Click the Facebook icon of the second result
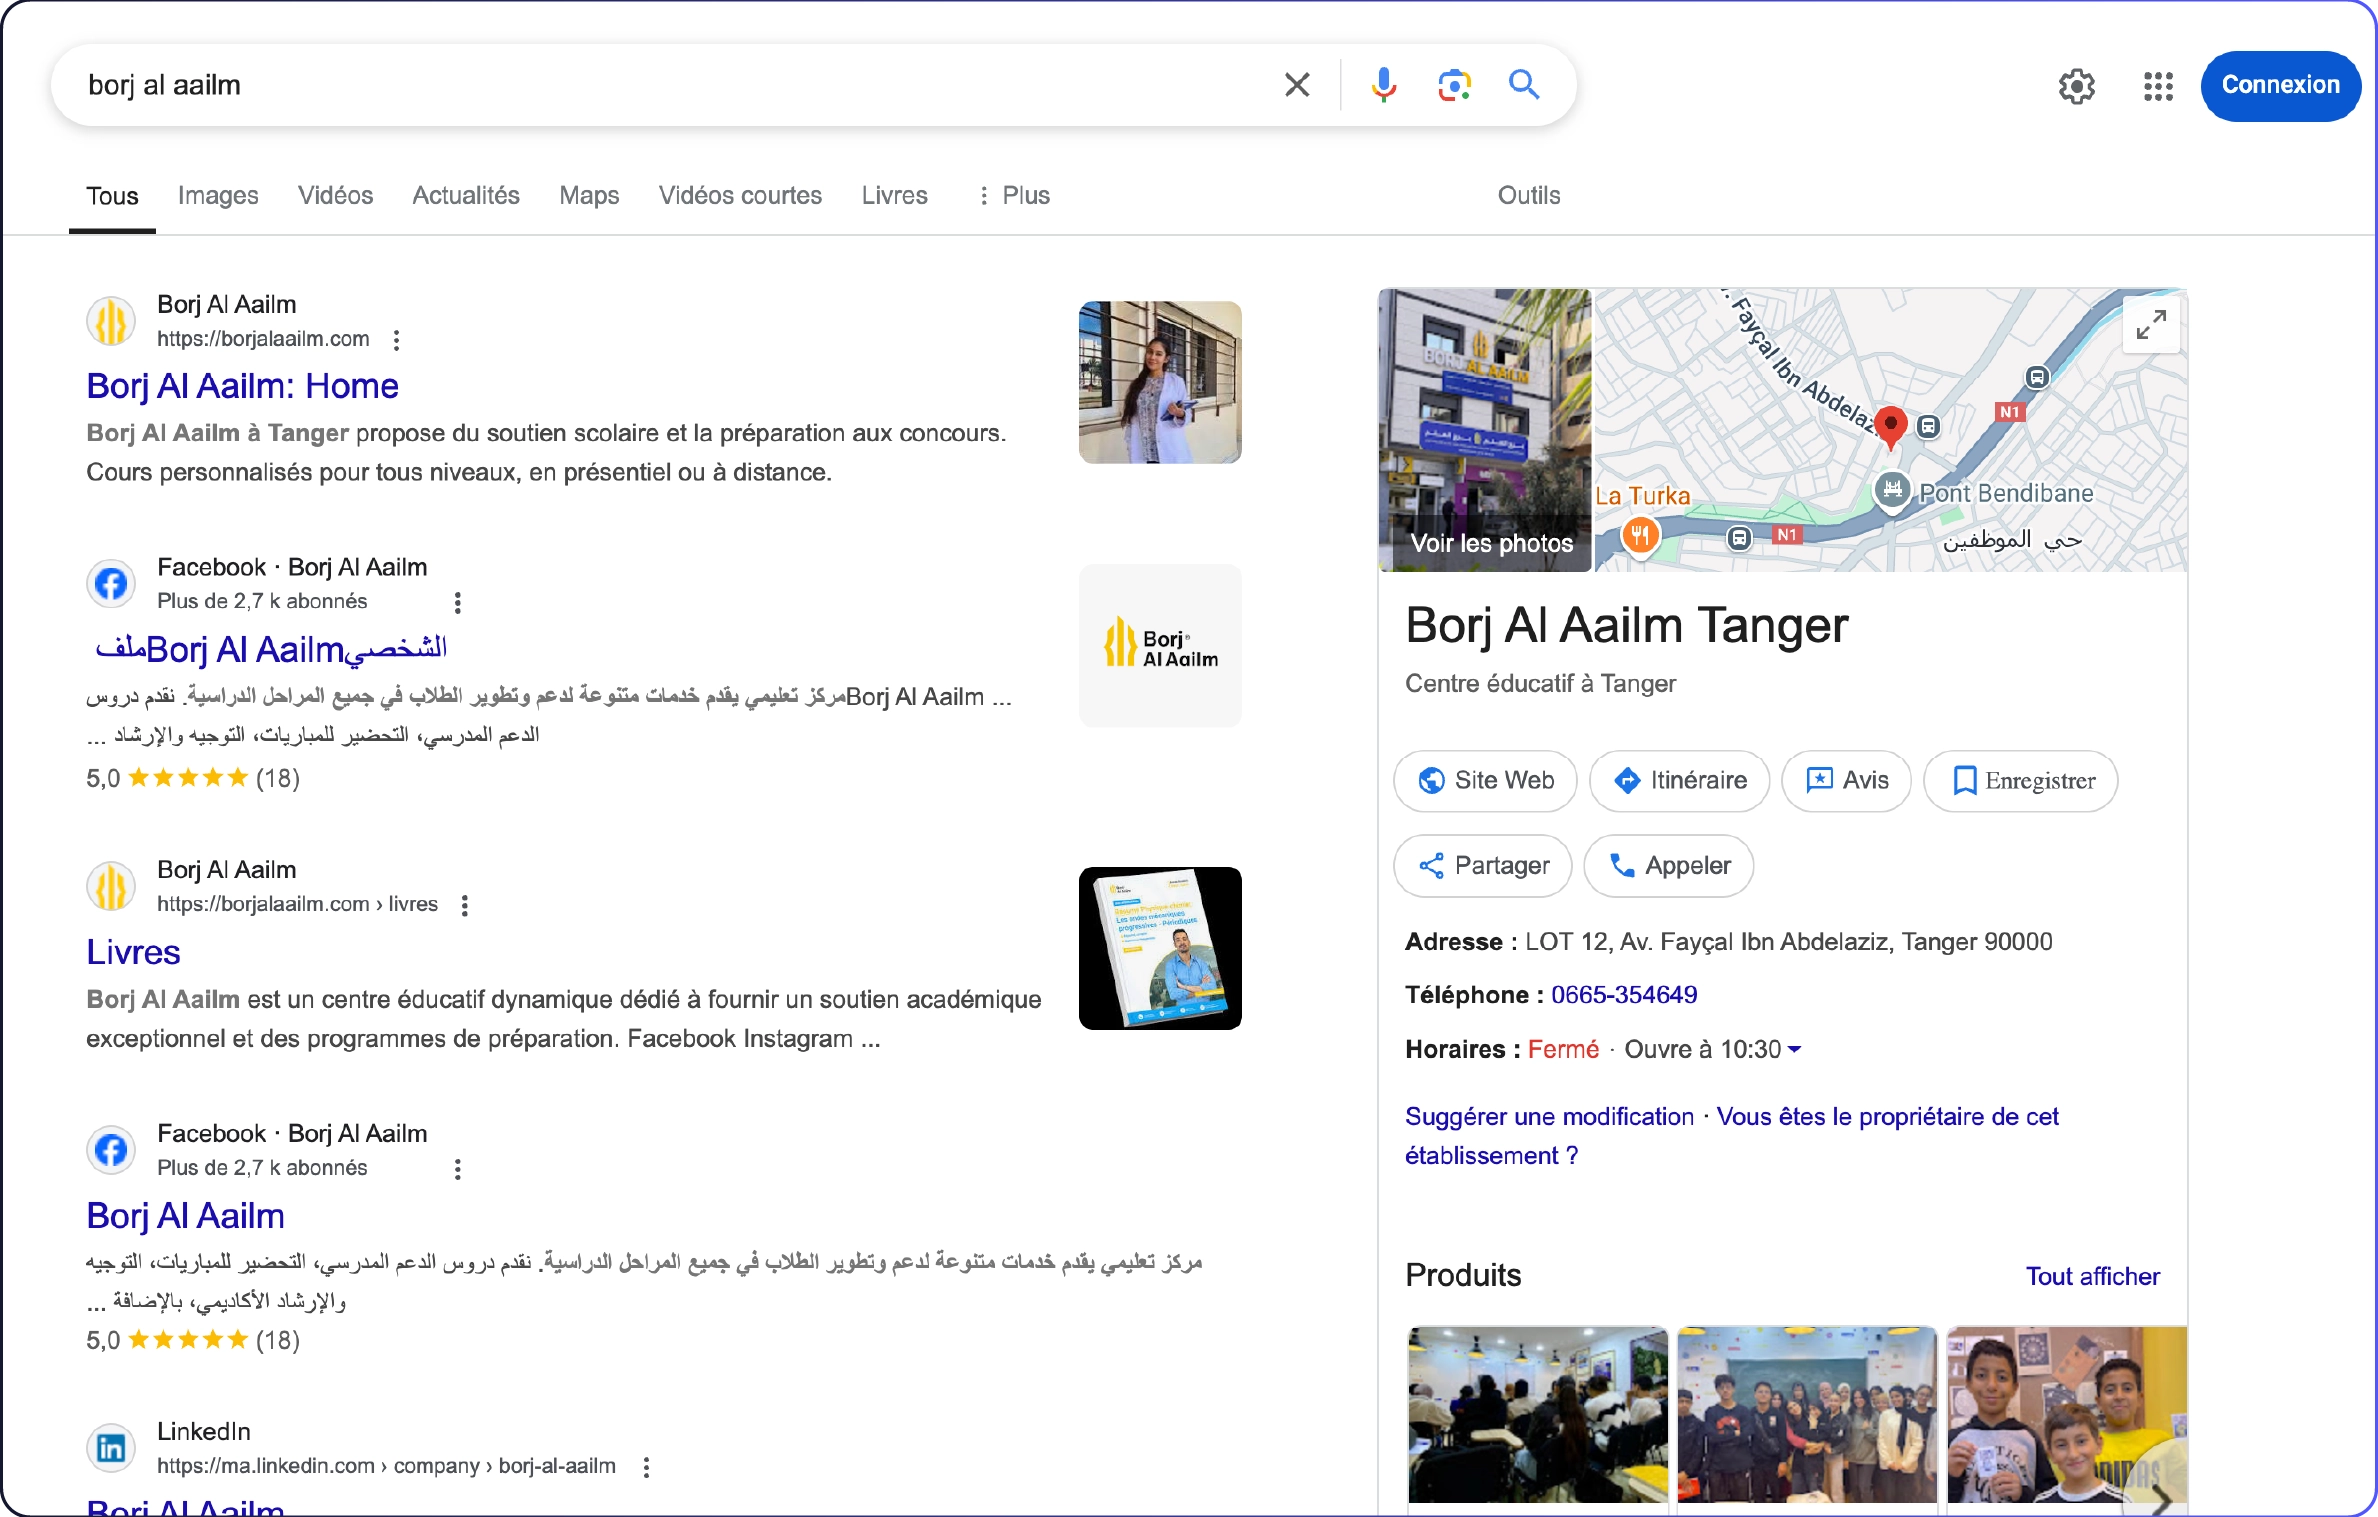 [111, 584]
